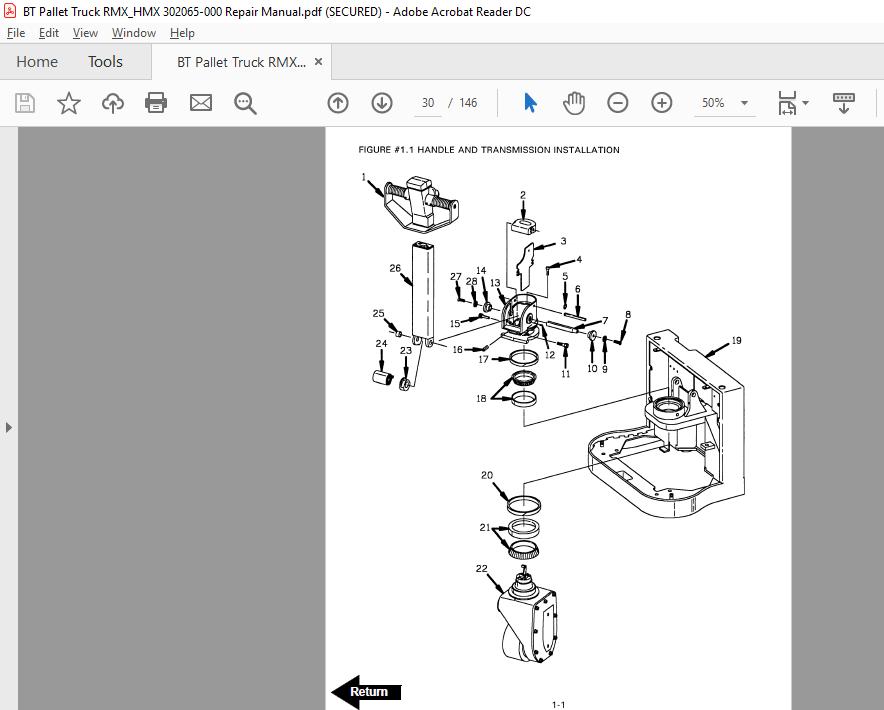Viewport: 884px width, 710px height.
Task: Open the View menu
Action: 85,33
